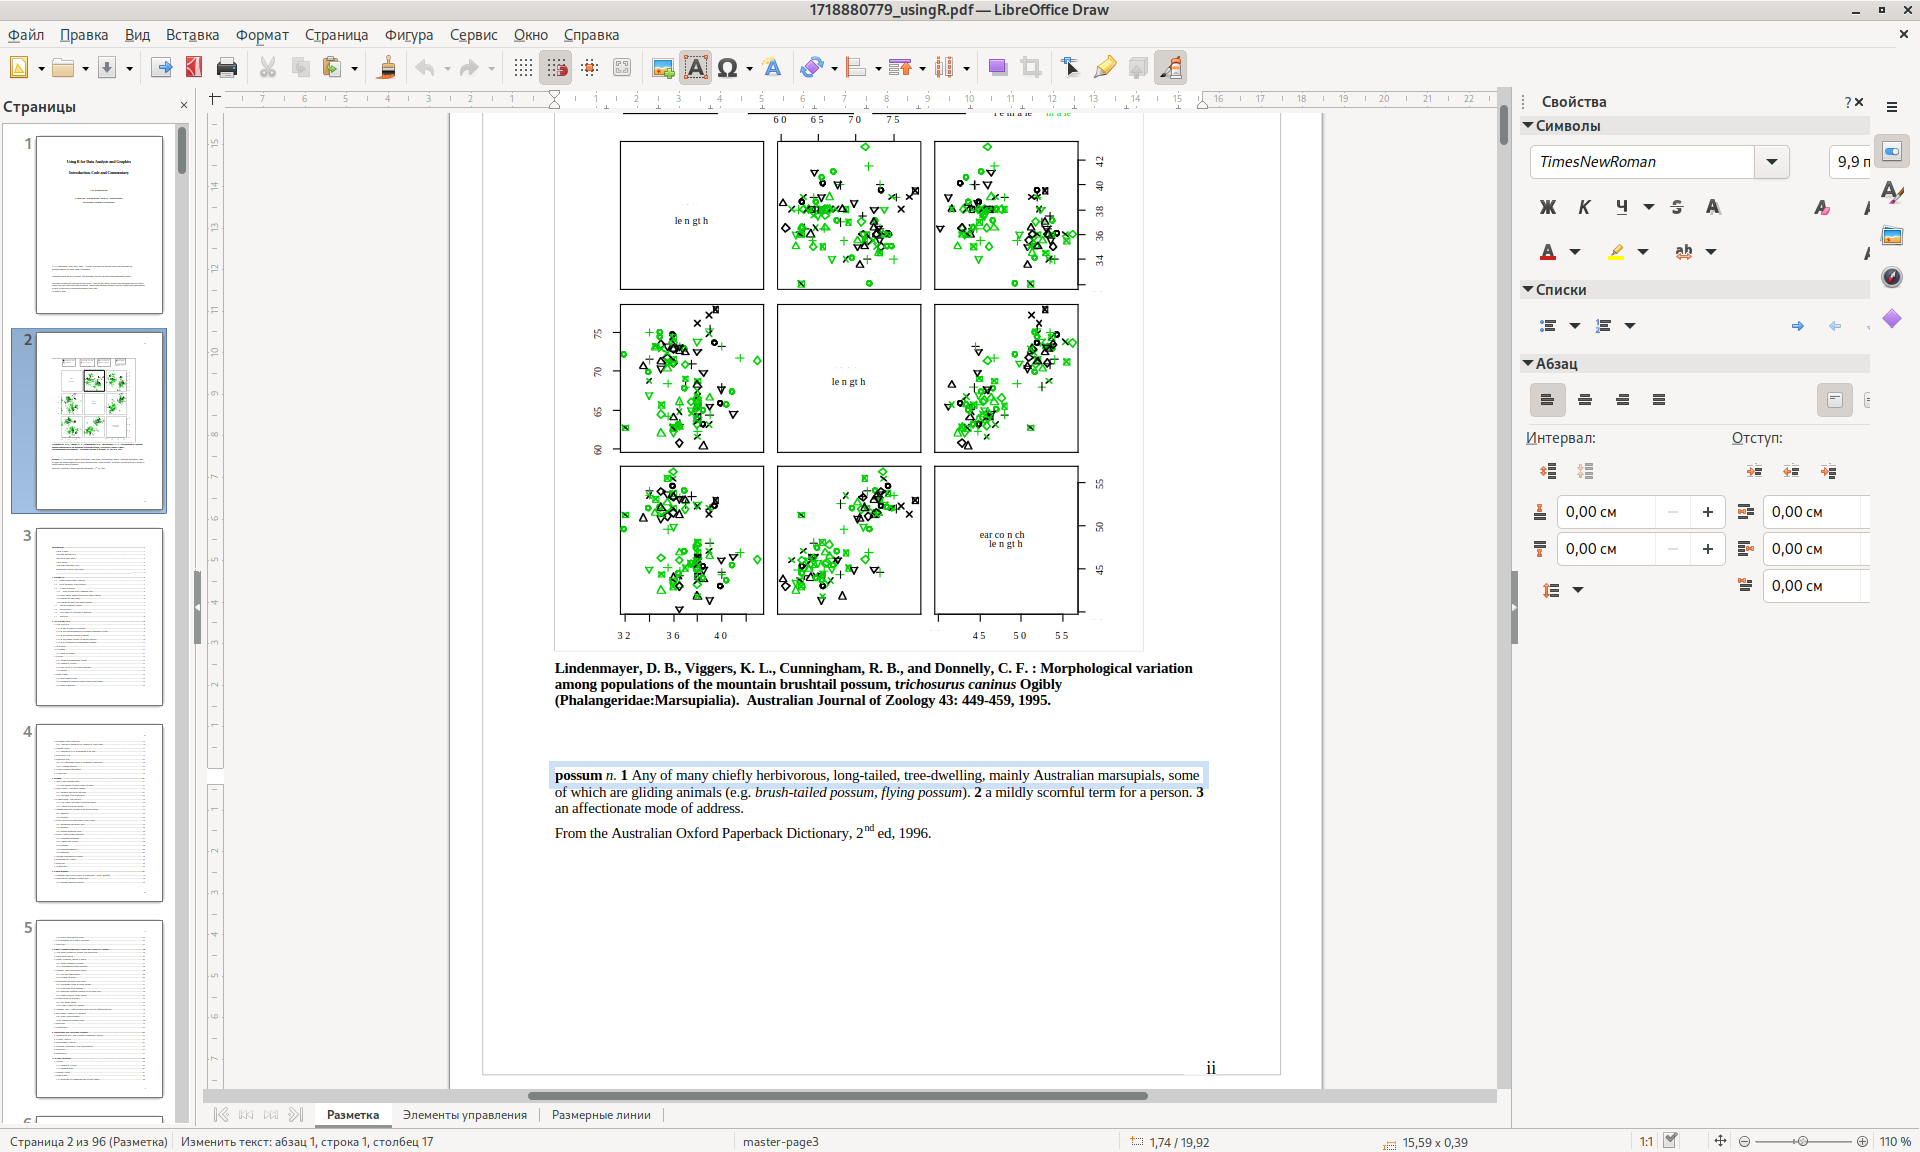The image size is (1920, 1152).
Task: Insert a special character with the Omega icon
Action: pos(728,67)
